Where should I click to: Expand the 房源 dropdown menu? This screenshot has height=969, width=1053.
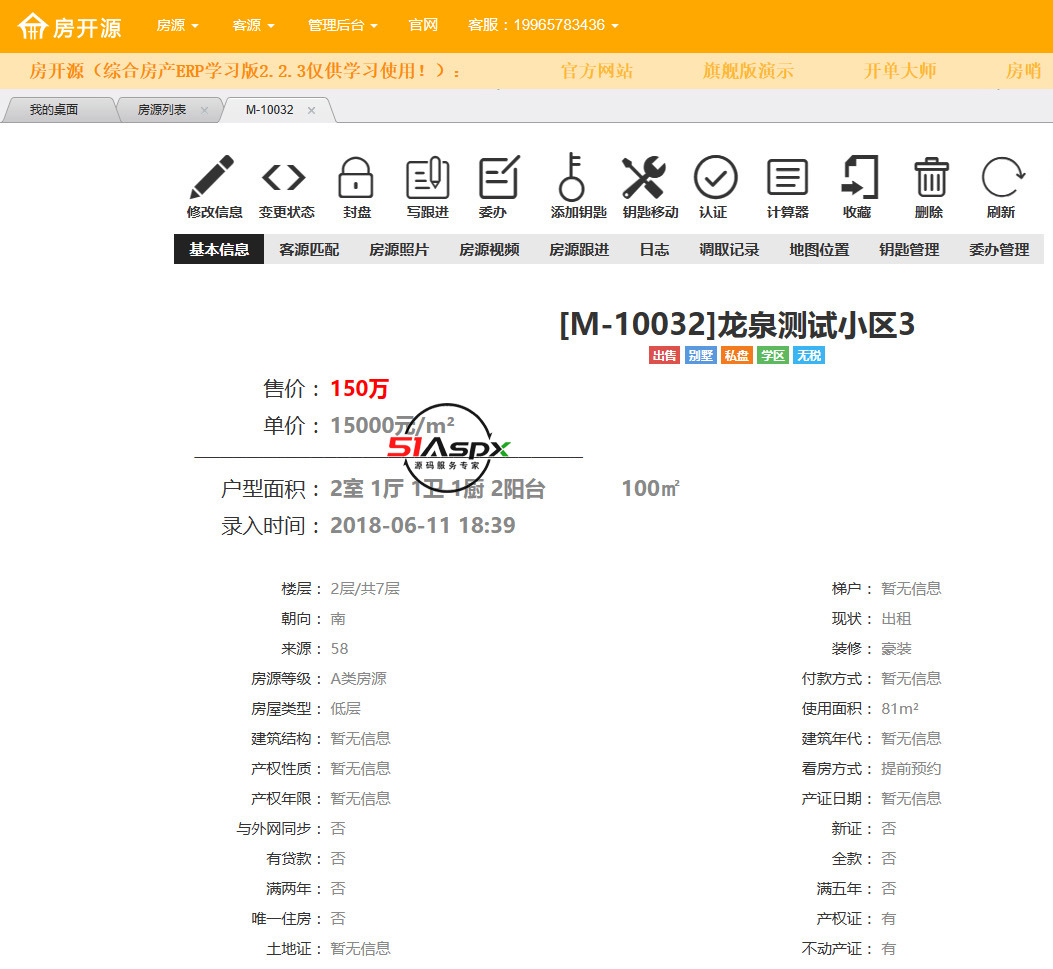[x=178, y=25]
